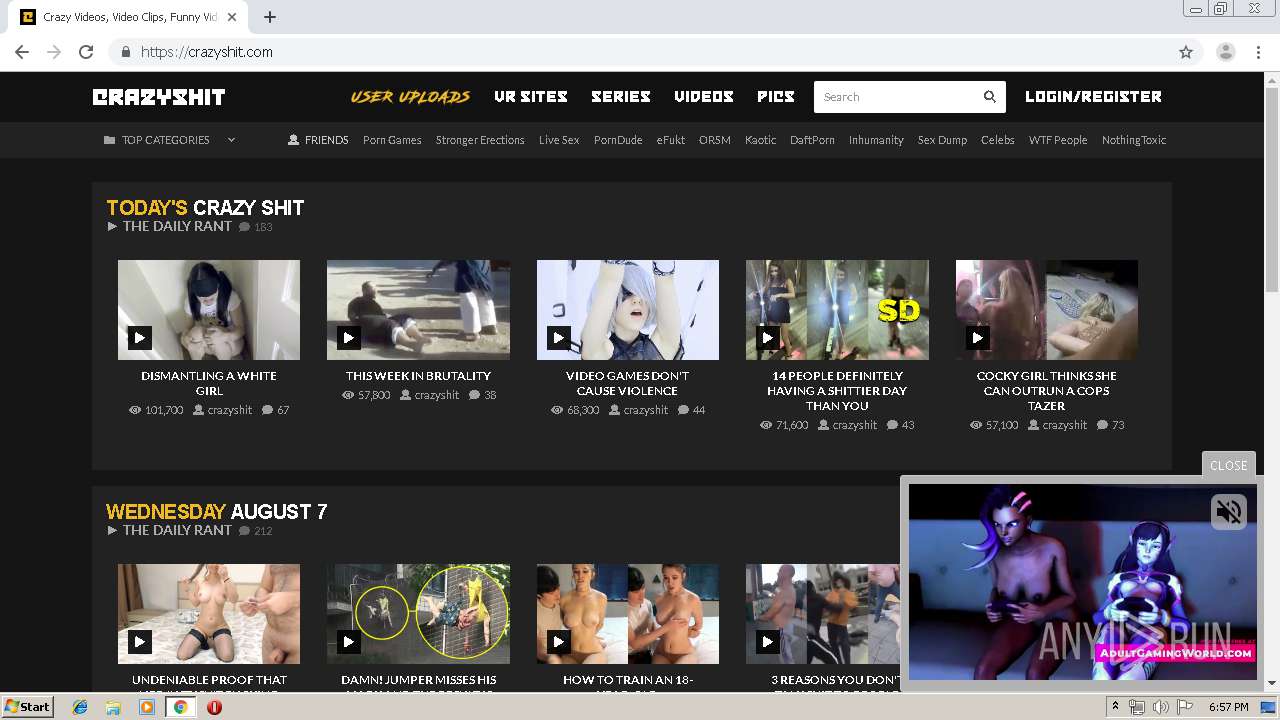Click play icon on the Cocky Girl tazer thumbnail
The width and height of the screenshot is (1280, 720).
pyautogui.click(x=978, y=338)
